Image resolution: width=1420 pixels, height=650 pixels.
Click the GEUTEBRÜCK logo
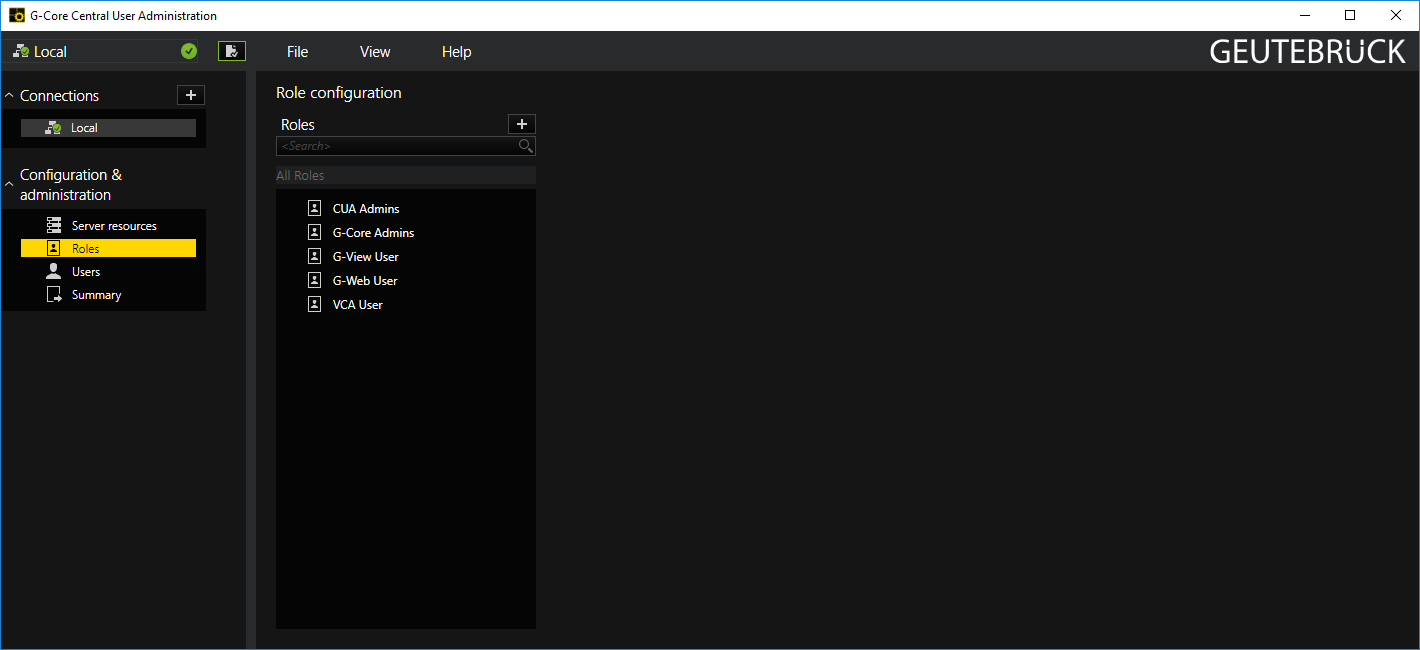click(1307, 51)
